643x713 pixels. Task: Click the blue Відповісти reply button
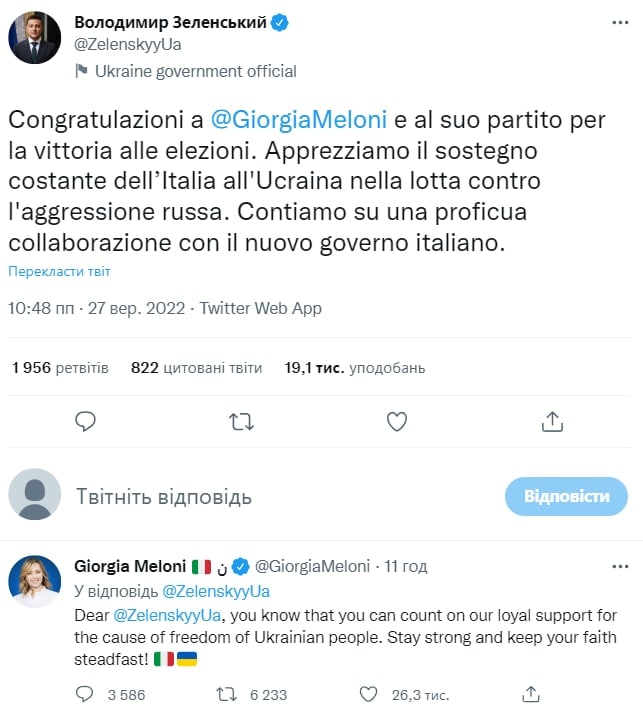[567, 496]
